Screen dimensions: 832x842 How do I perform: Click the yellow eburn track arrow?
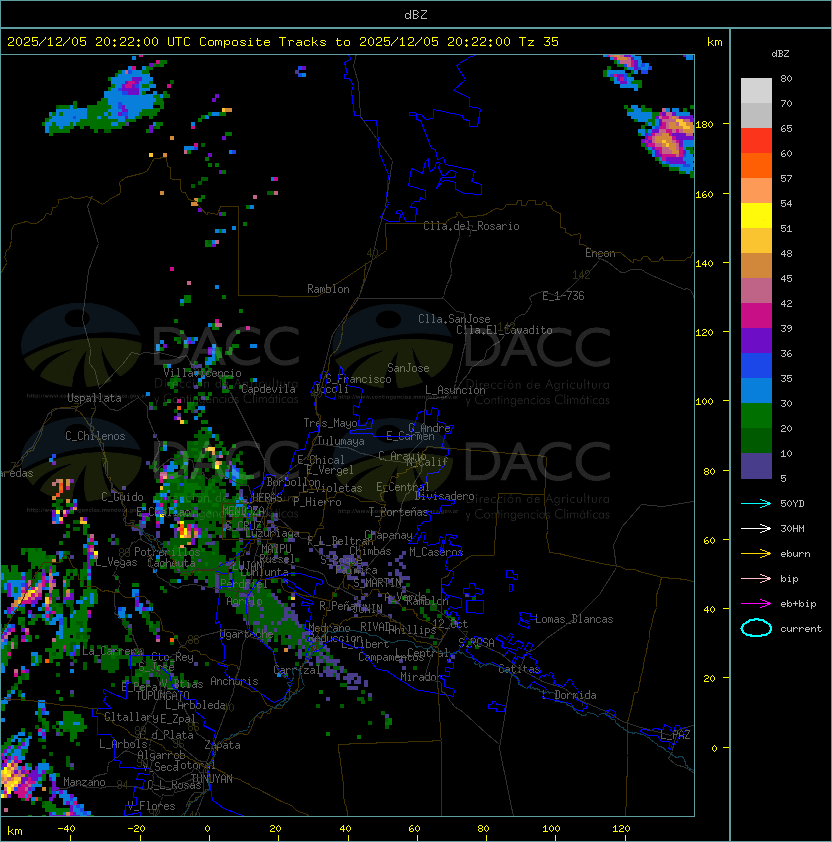point(756,553)
